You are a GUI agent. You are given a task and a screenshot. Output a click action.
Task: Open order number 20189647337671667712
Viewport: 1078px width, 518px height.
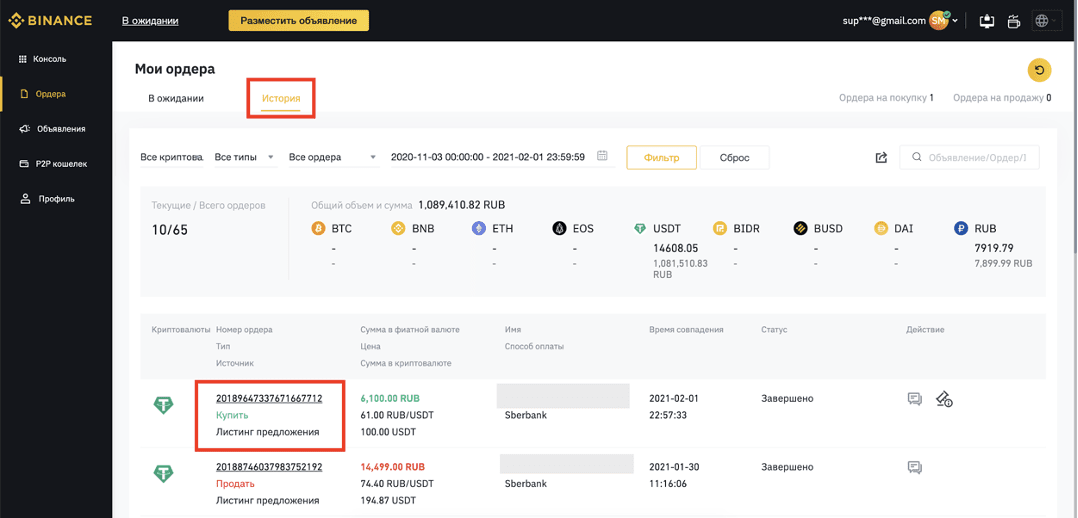click(x=270, y=398)
